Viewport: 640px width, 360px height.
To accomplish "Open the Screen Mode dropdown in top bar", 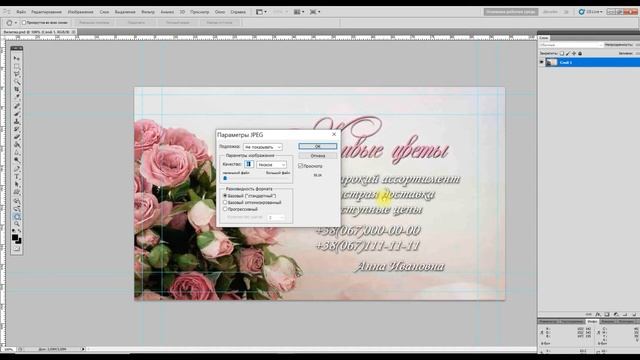I will point(315,12).
